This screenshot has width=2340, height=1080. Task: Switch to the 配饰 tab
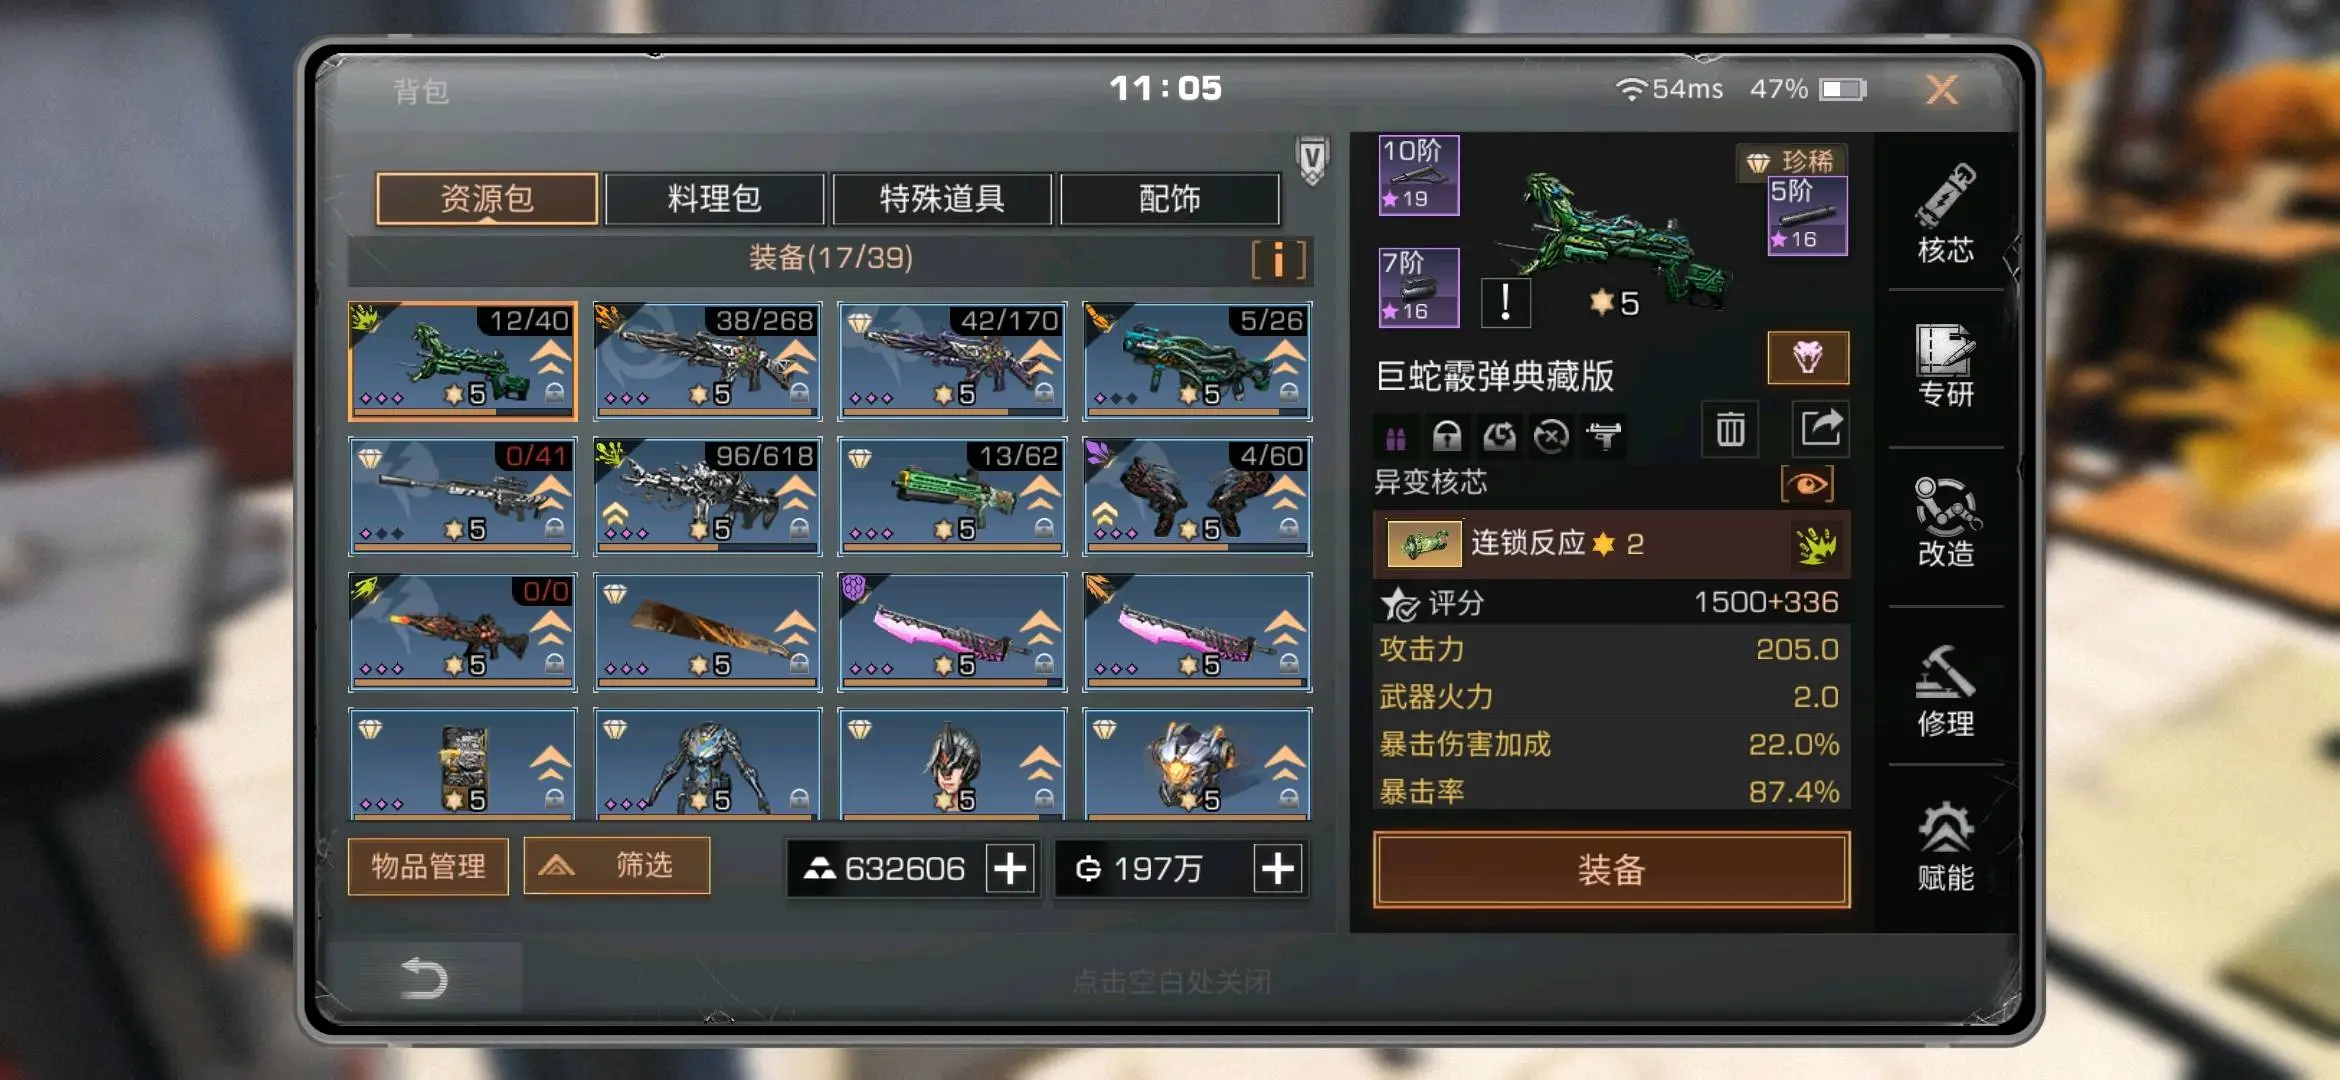coord(1169,198)
